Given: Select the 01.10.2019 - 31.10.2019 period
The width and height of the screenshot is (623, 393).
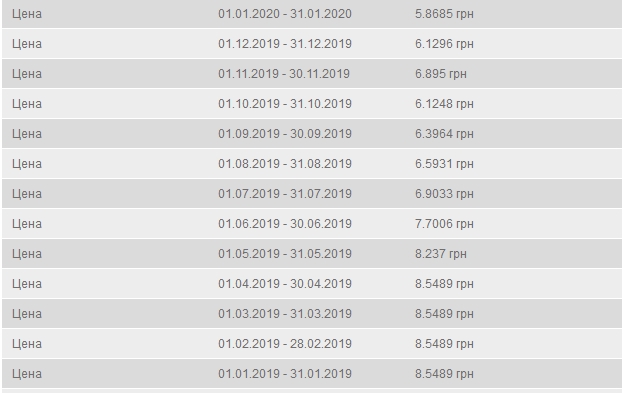Looking at the screenshot, I should click(x=285, y=104).
